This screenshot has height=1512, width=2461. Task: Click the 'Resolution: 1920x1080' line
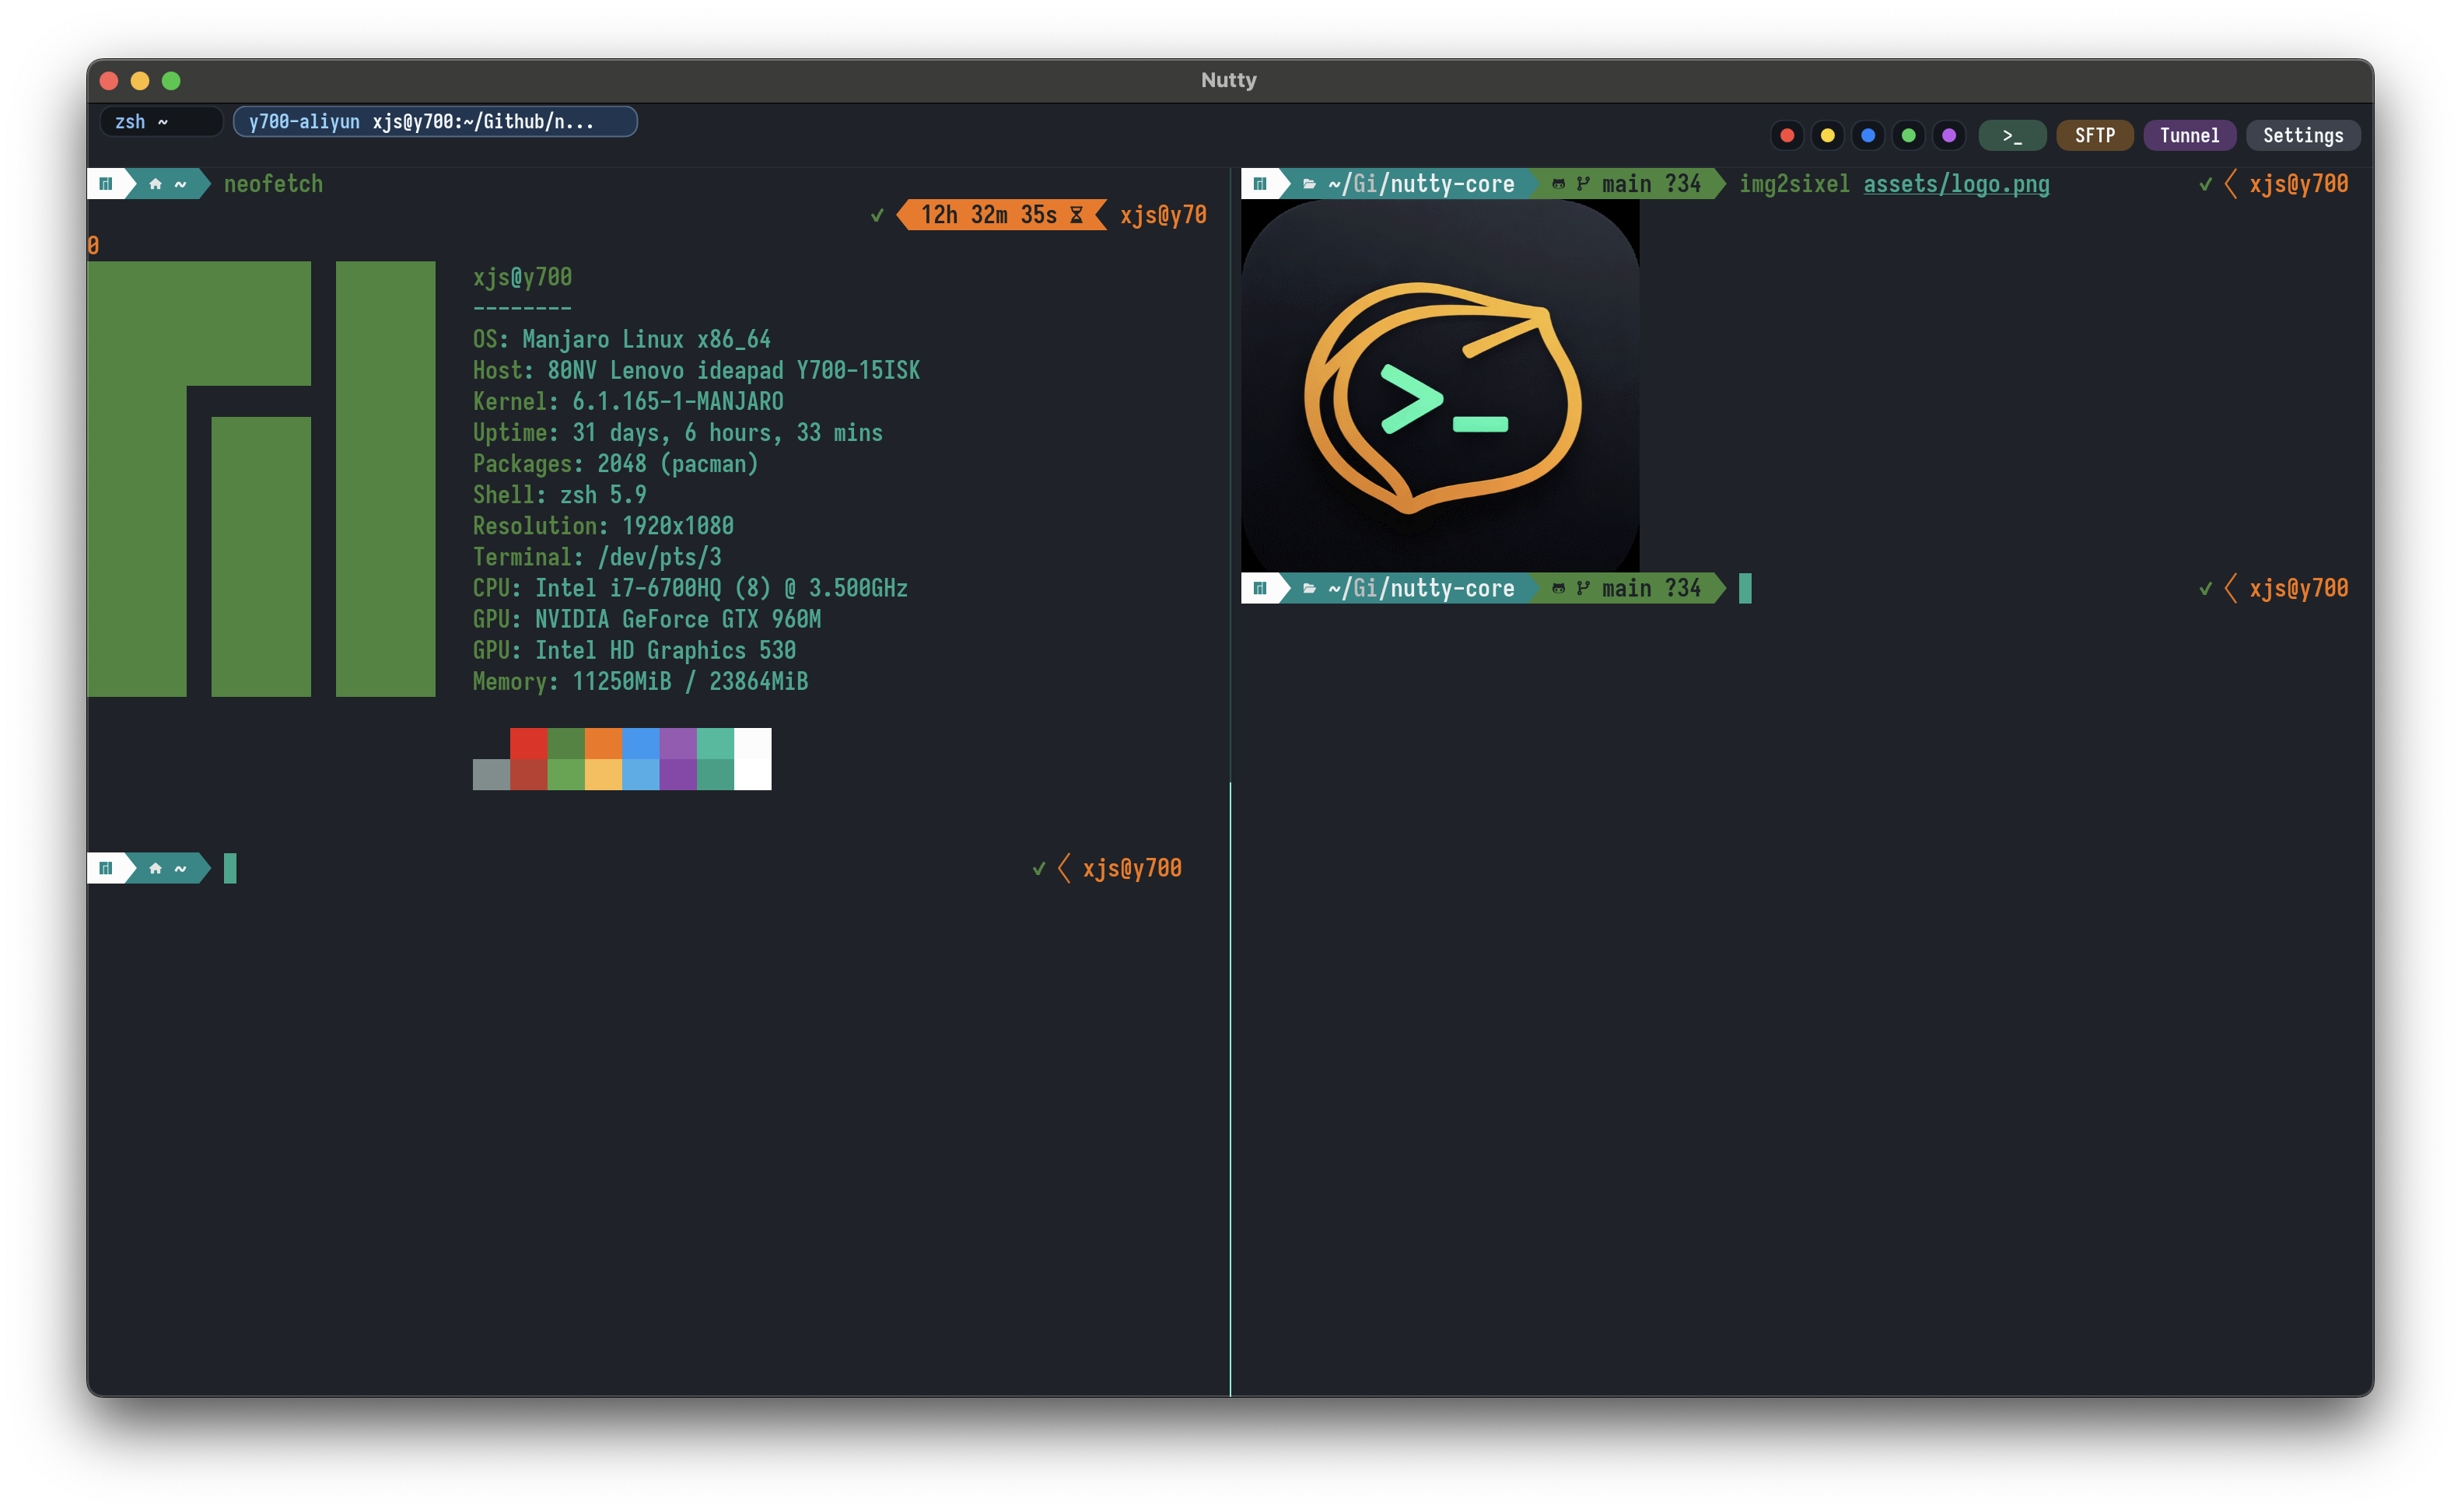point(603,525)
